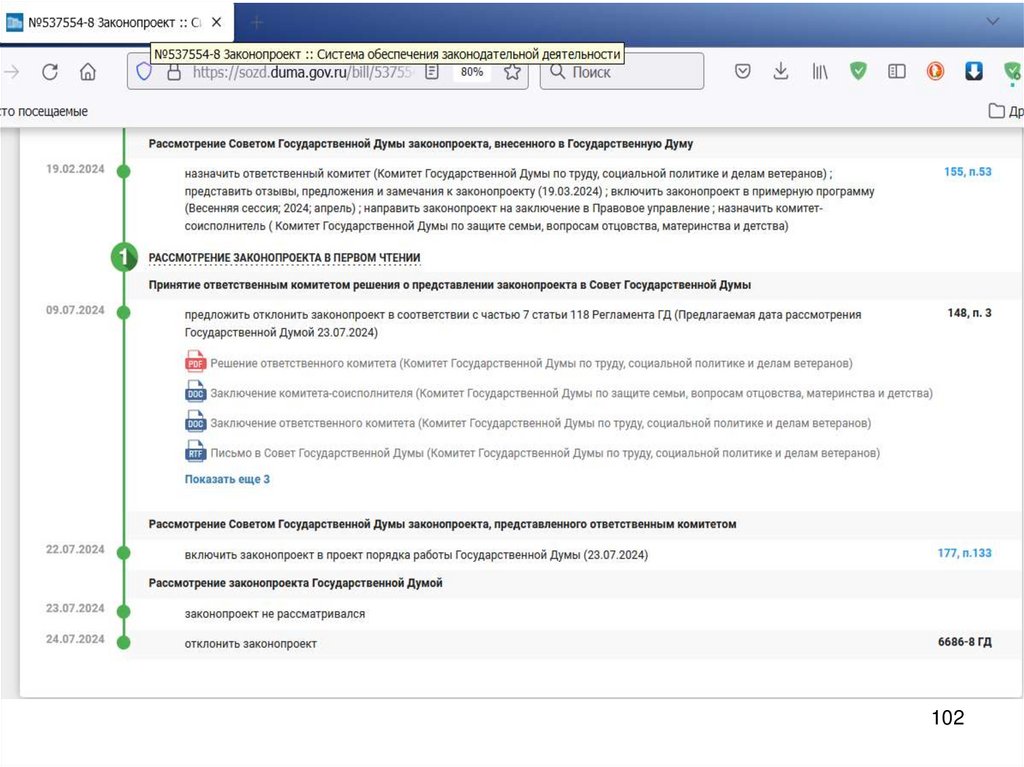Screen dimensions: 1024x767
Task: Go forward with the arrow icon
Action: pyautogui.click(x=12, y=72)
